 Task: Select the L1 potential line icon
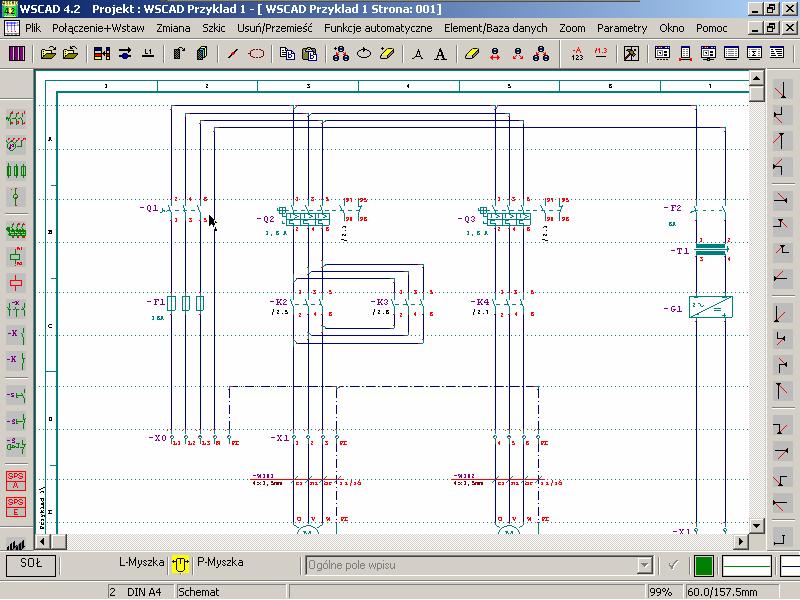pyautogui.click(x=148, y=53)
